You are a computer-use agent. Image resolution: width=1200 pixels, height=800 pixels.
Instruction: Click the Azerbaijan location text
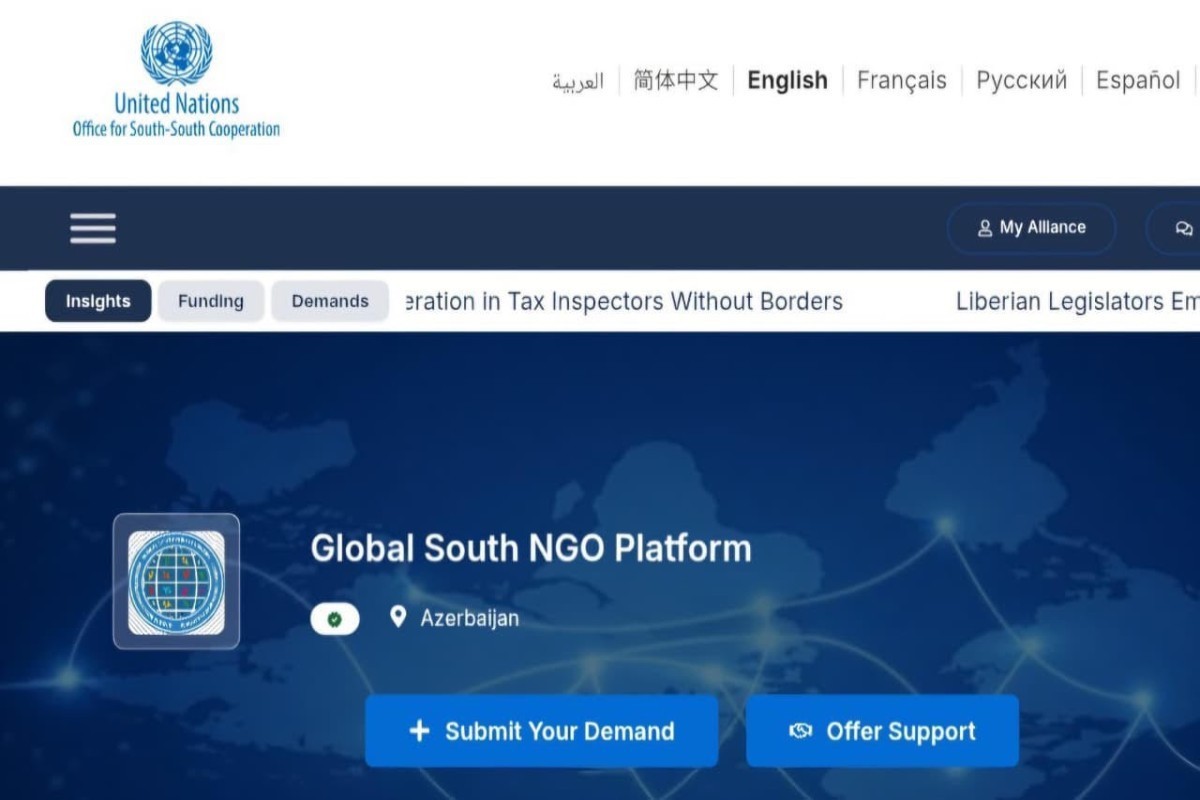point(470,618)
